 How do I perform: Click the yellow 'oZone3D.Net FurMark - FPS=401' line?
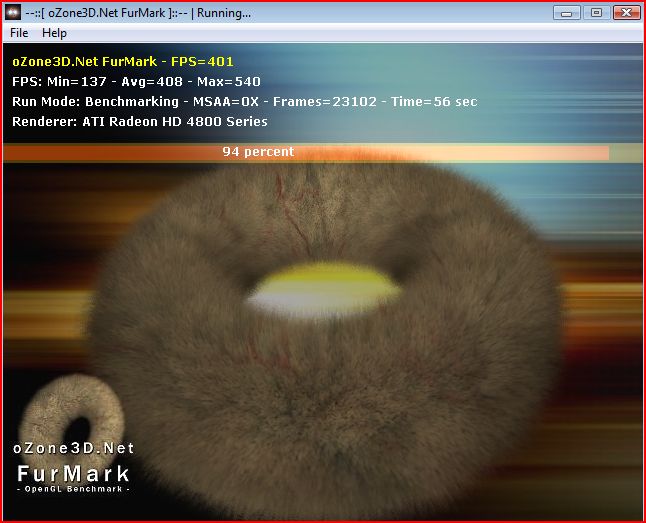123,62
